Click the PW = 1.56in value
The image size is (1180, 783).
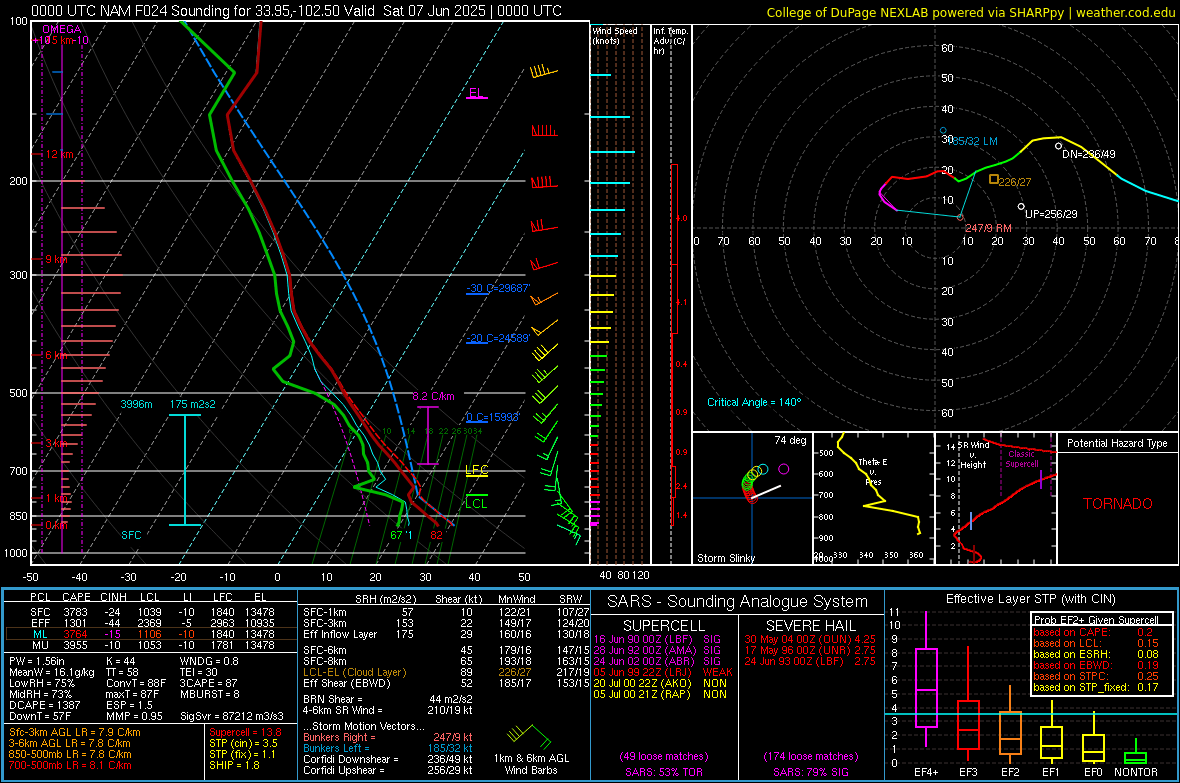click(x=37, y=661)
